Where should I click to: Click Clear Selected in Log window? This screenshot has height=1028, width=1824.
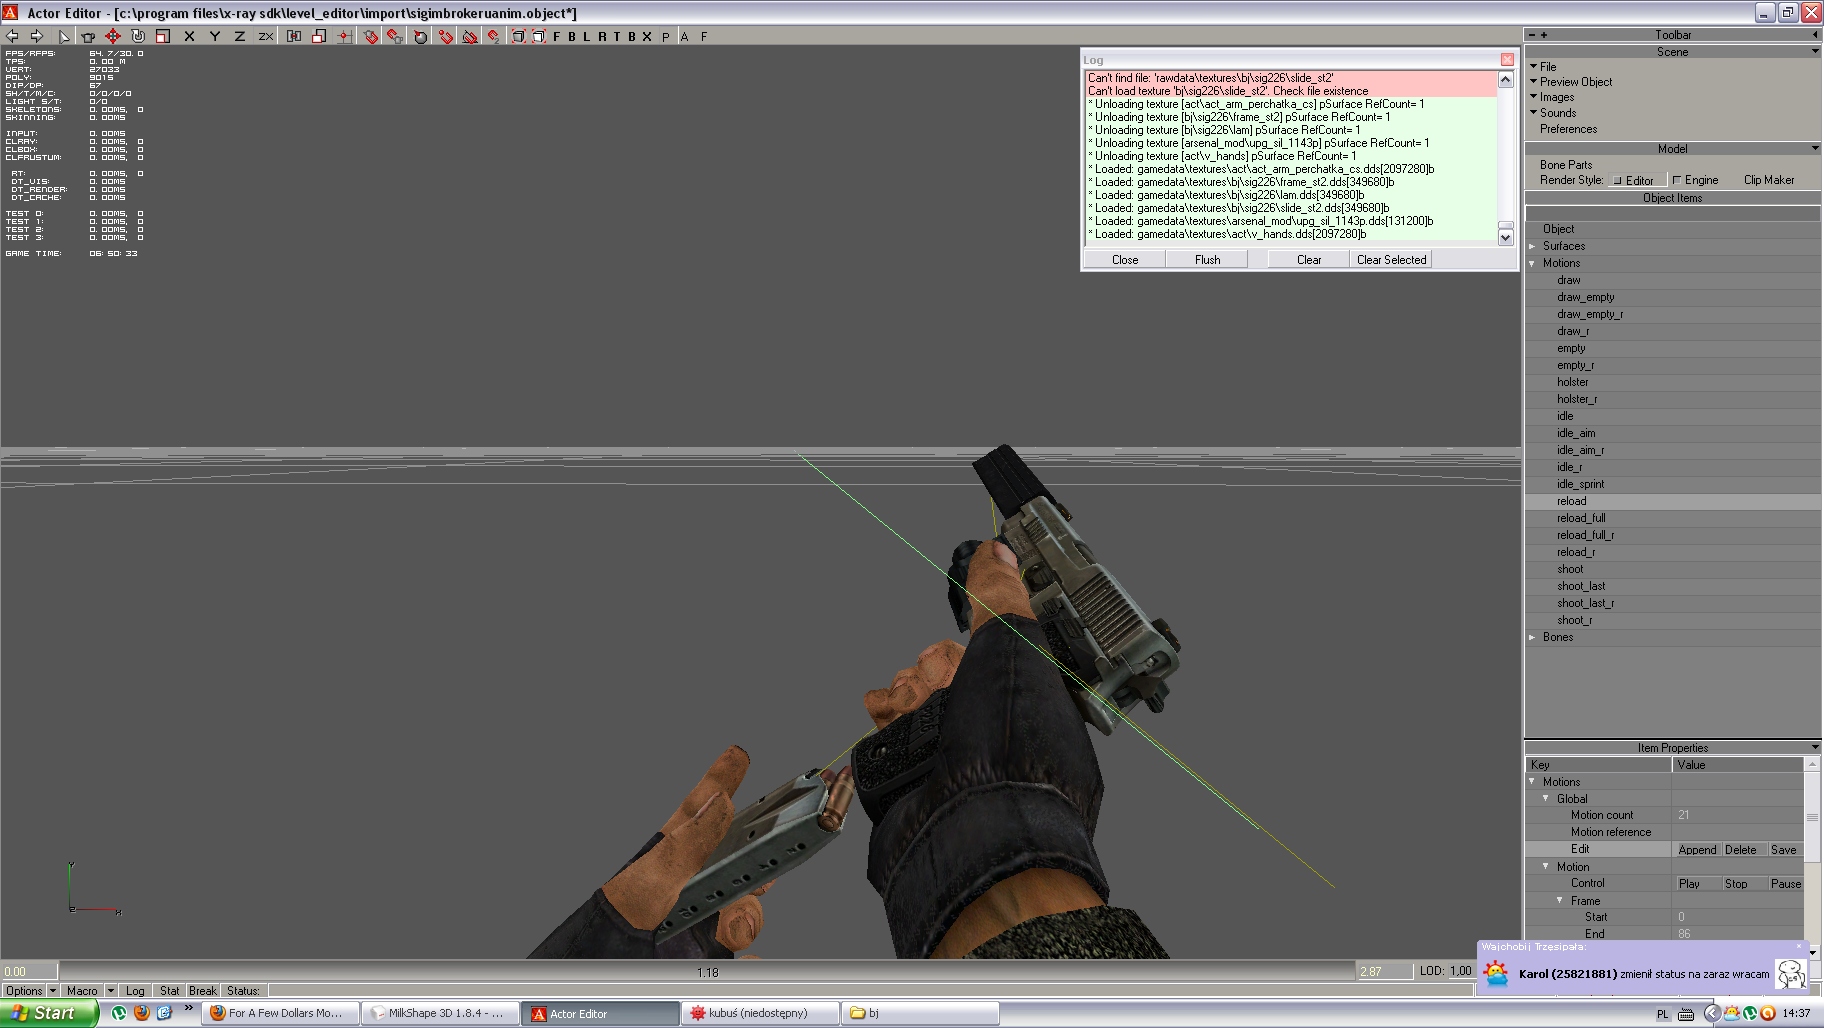point(1391,260)
